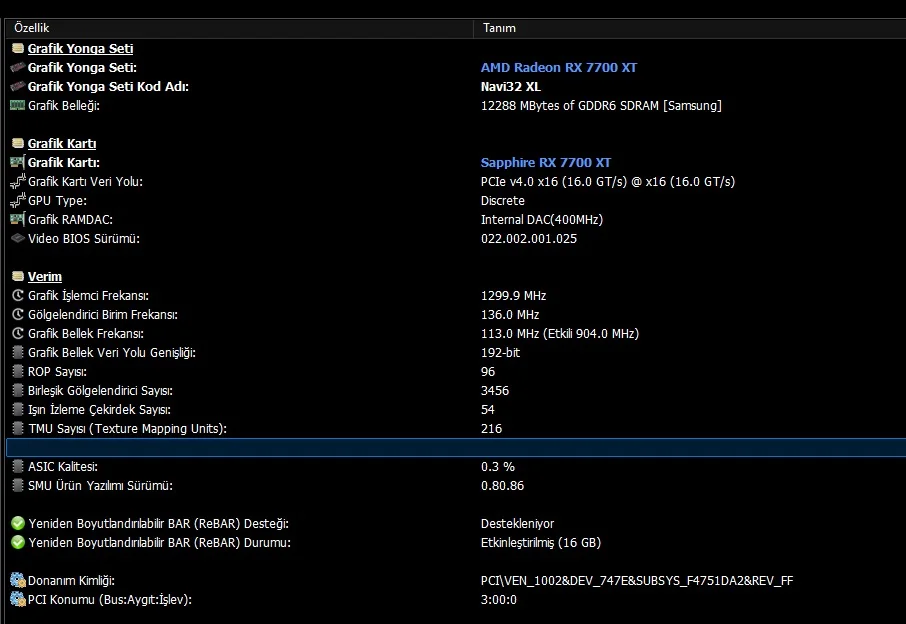Click the chip icon for Grafik Yonga Seti Kod Adı
The image size is (906, 624).
pyautogui.click(x=18, y=87)
